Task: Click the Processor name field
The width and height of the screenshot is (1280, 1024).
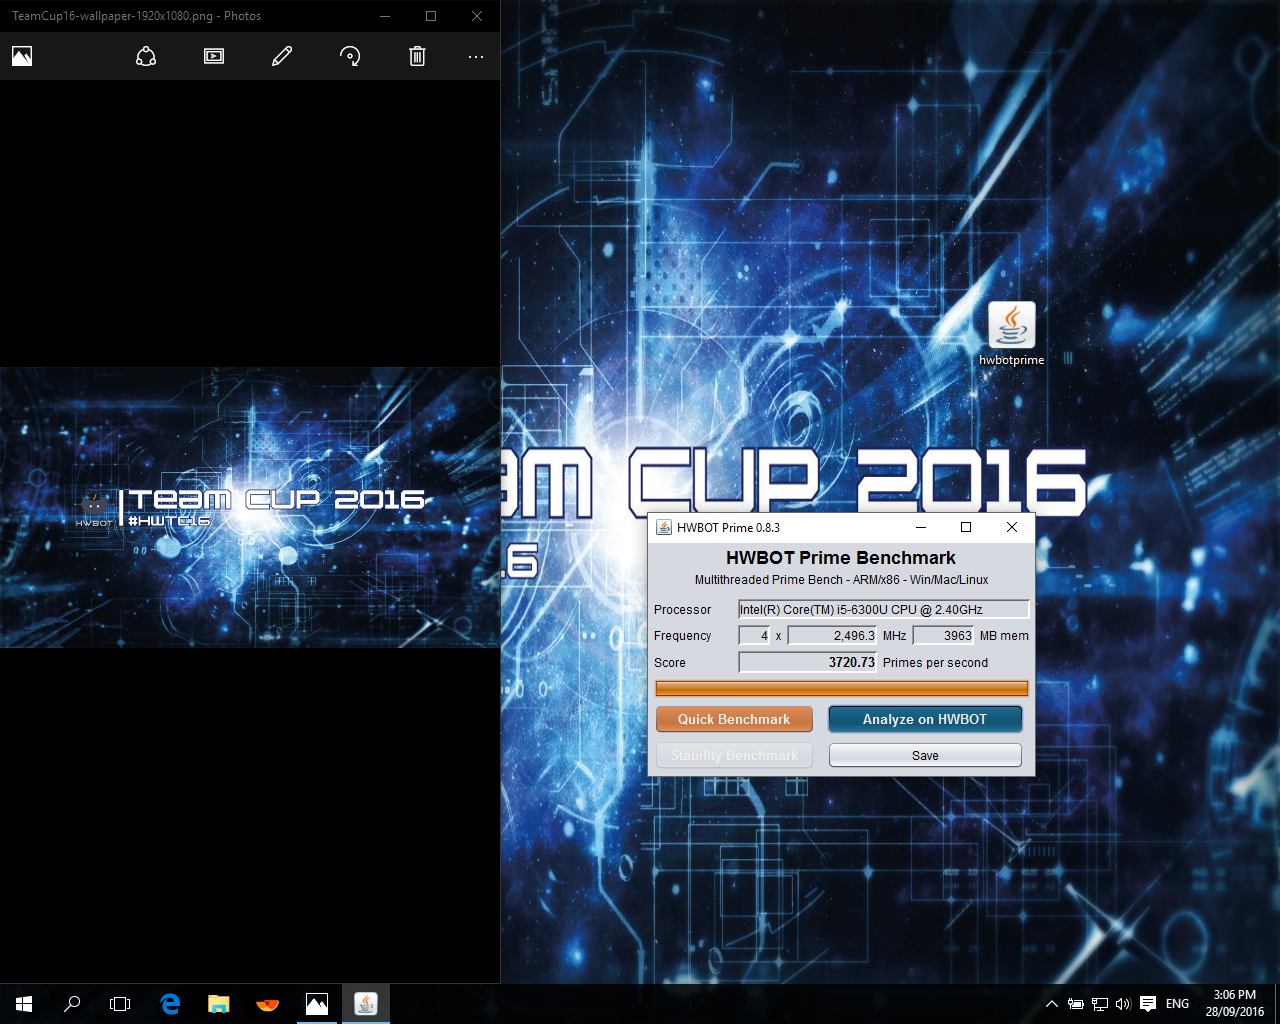Action: (x=884, y=609)
